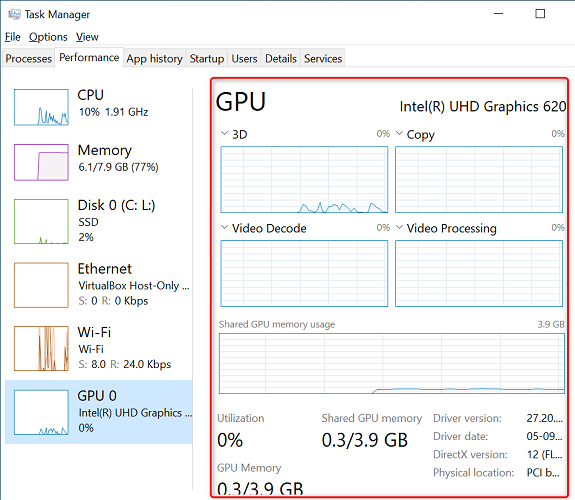Click the GPU 0 mini graph thumbnail

41,412
